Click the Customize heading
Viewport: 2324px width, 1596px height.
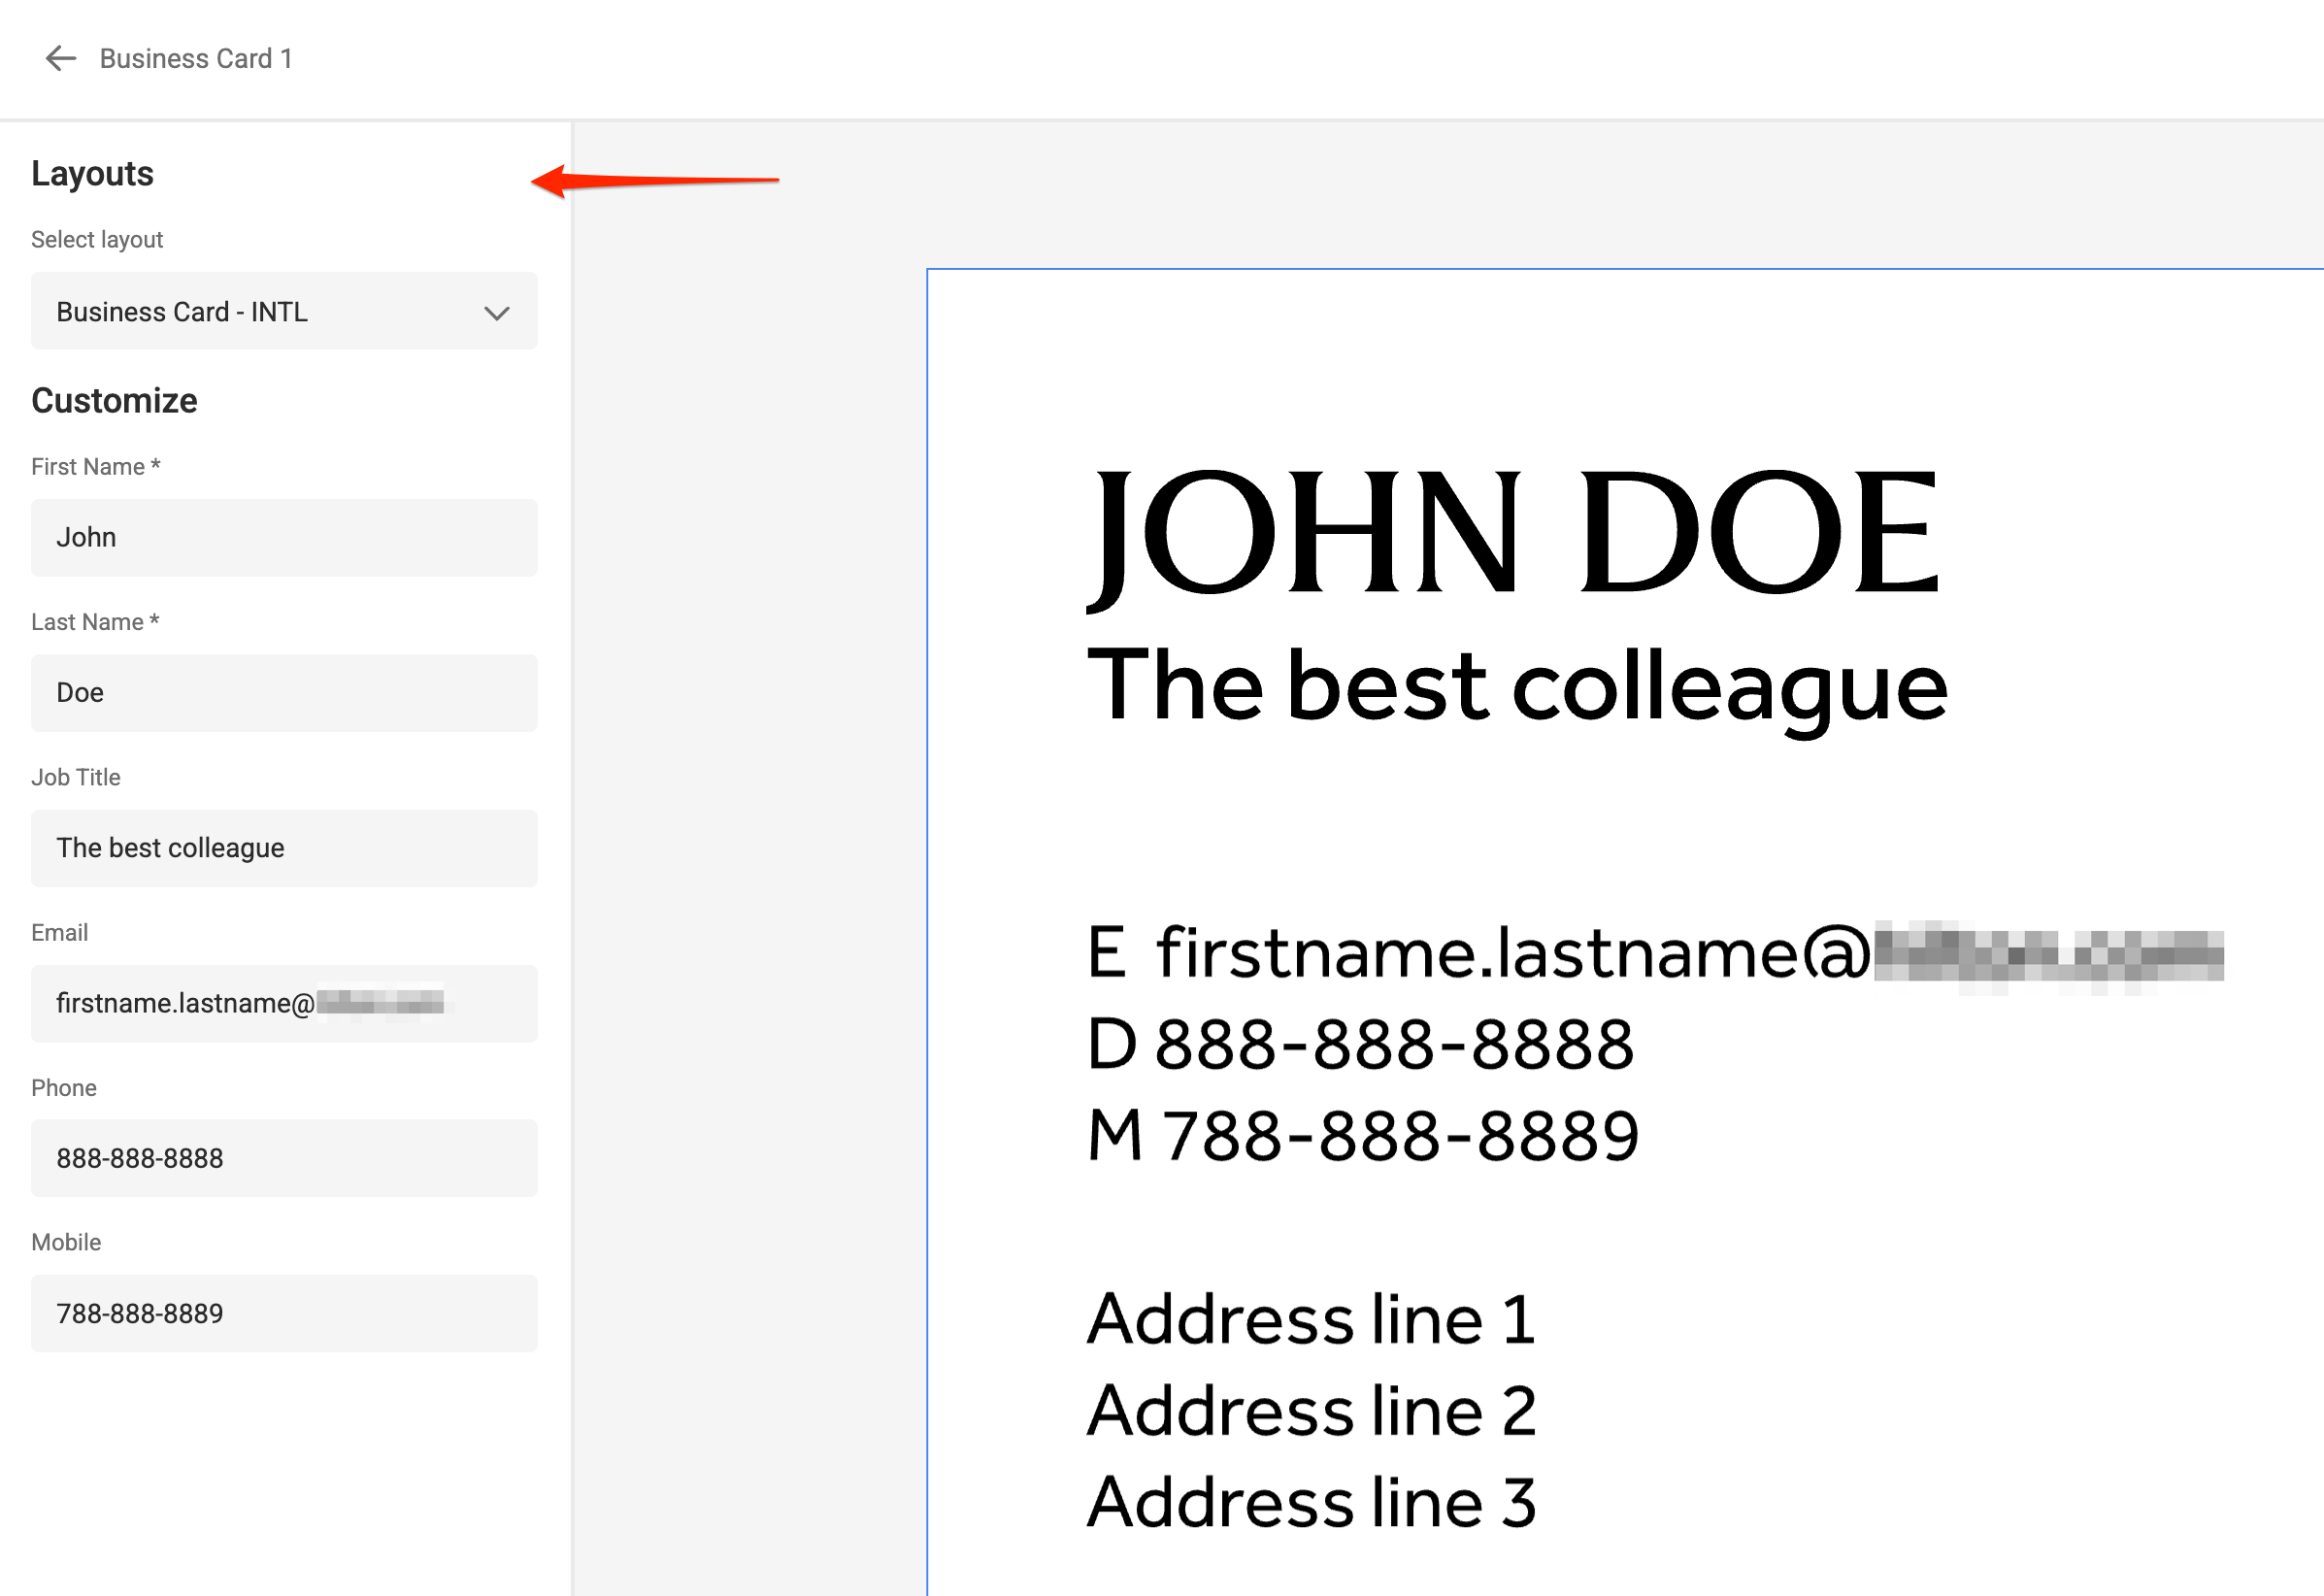[x=114, y=400]
